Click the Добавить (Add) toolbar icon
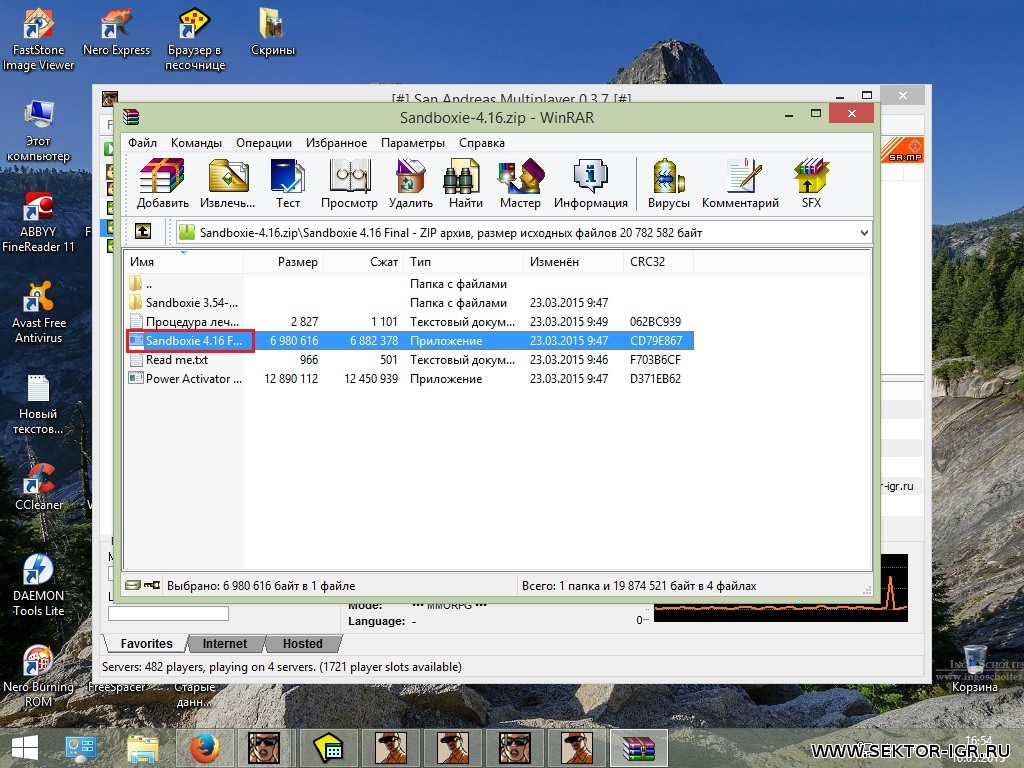 162,184
